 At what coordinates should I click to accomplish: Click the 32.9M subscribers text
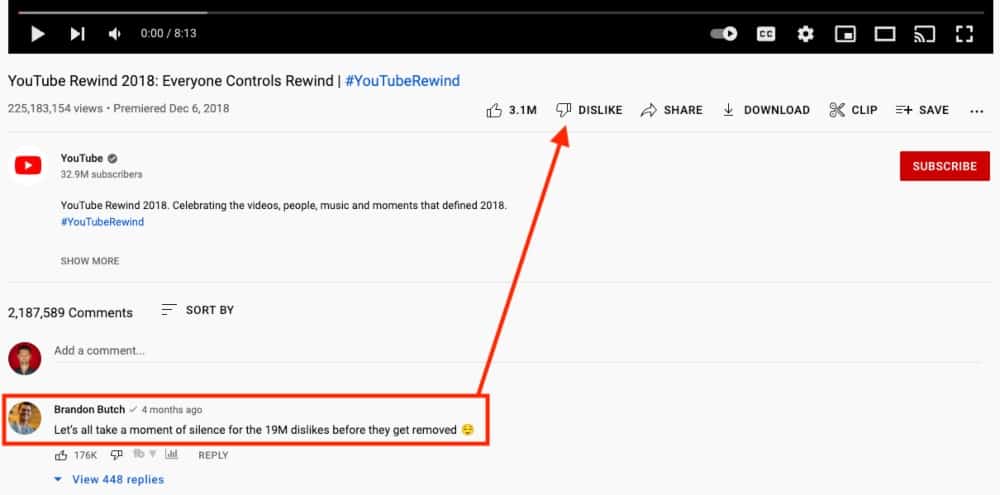tap(101, 174)
